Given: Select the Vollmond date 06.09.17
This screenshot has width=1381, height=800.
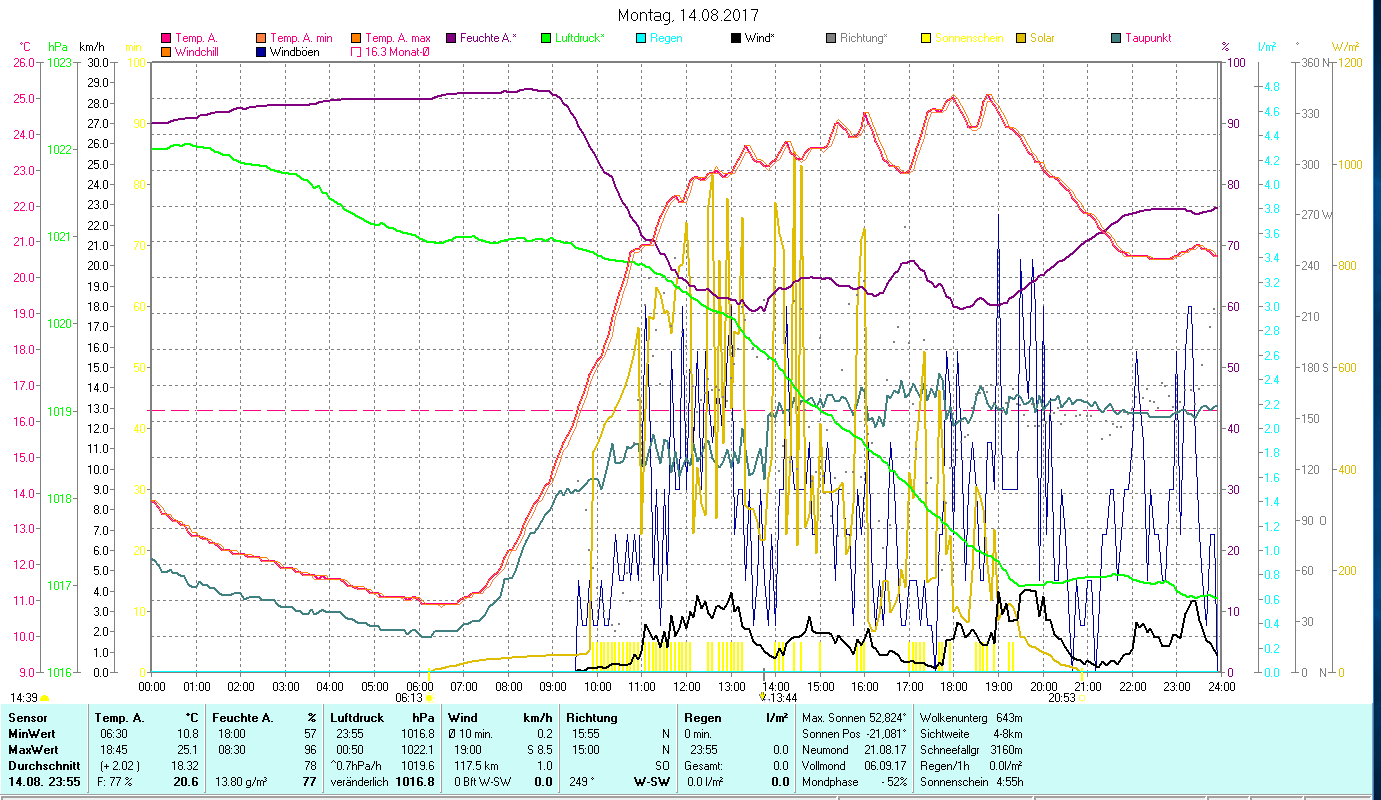Looking at the screenshot, I should click(886, 766).
